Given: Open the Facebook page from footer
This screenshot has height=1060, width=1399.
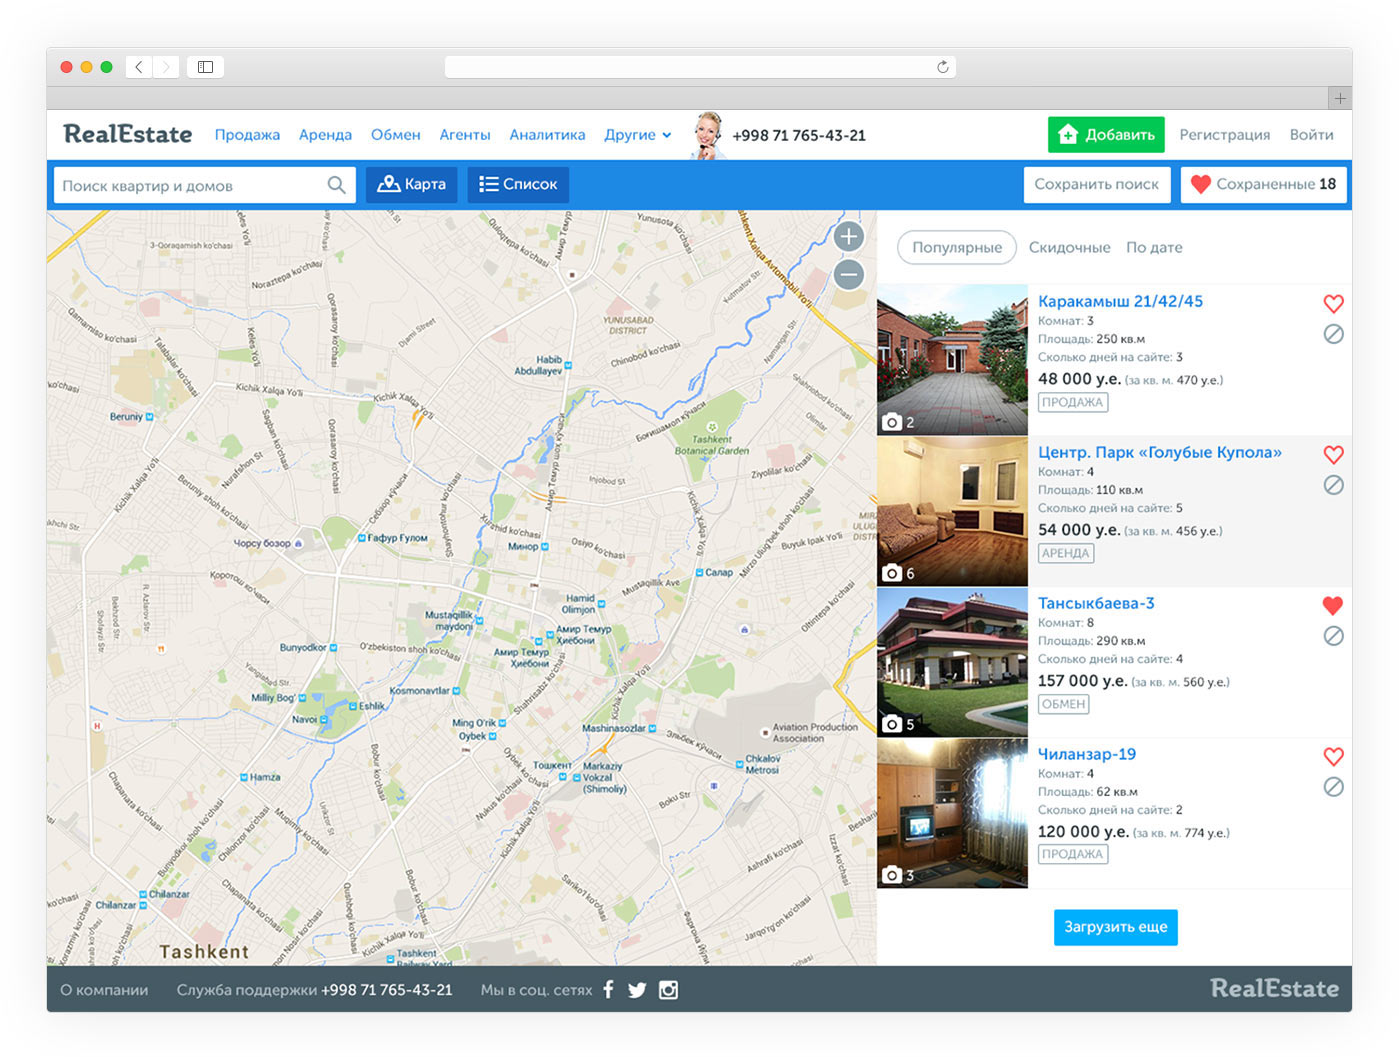Looking at the screenshot, I should point(608,990).
